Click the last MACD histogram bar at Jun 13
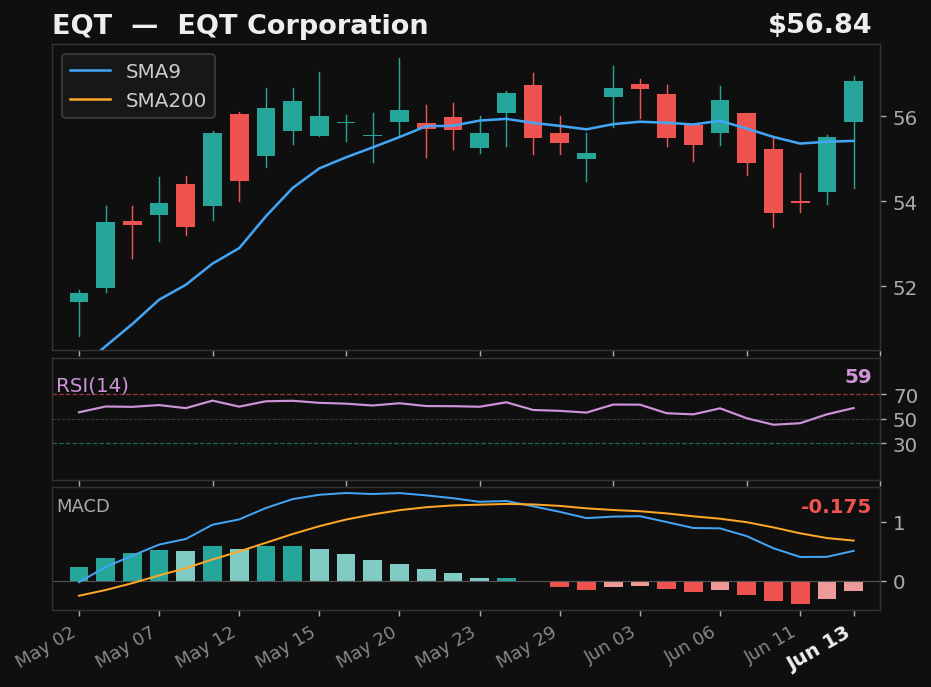This screenshot has height=687, width=931. [853, 587]
